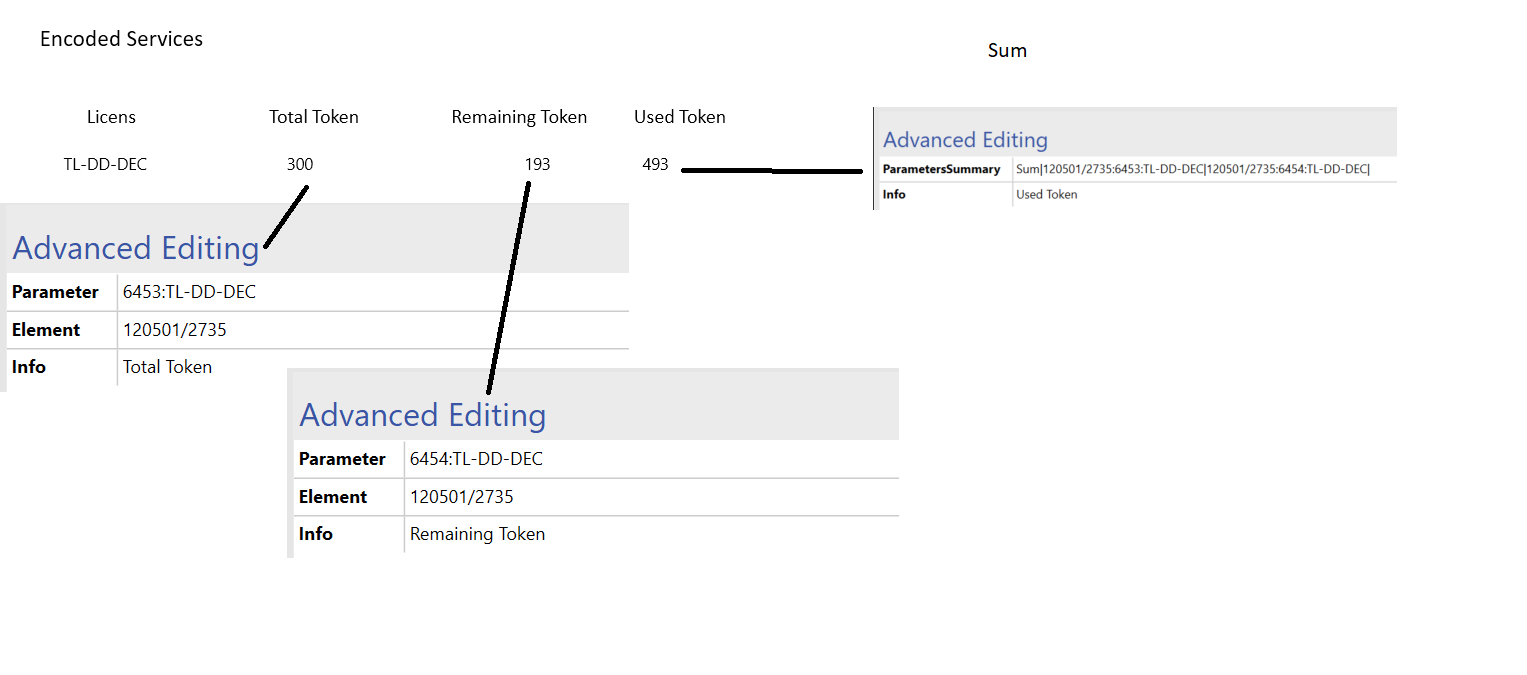The image size is (1527, 675).
Task: Click the remaining token value 193
Action: [538, 164]
